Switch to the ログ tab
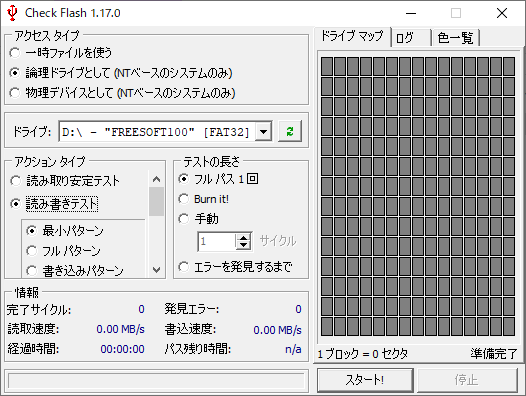Viewport: 526px width, 396px height. coord(411,38)
